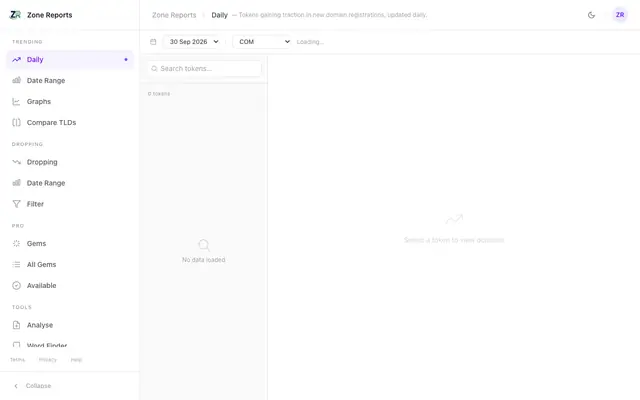
Task: Click the Daily breadcrumb item
Action: tap(219, 15)
